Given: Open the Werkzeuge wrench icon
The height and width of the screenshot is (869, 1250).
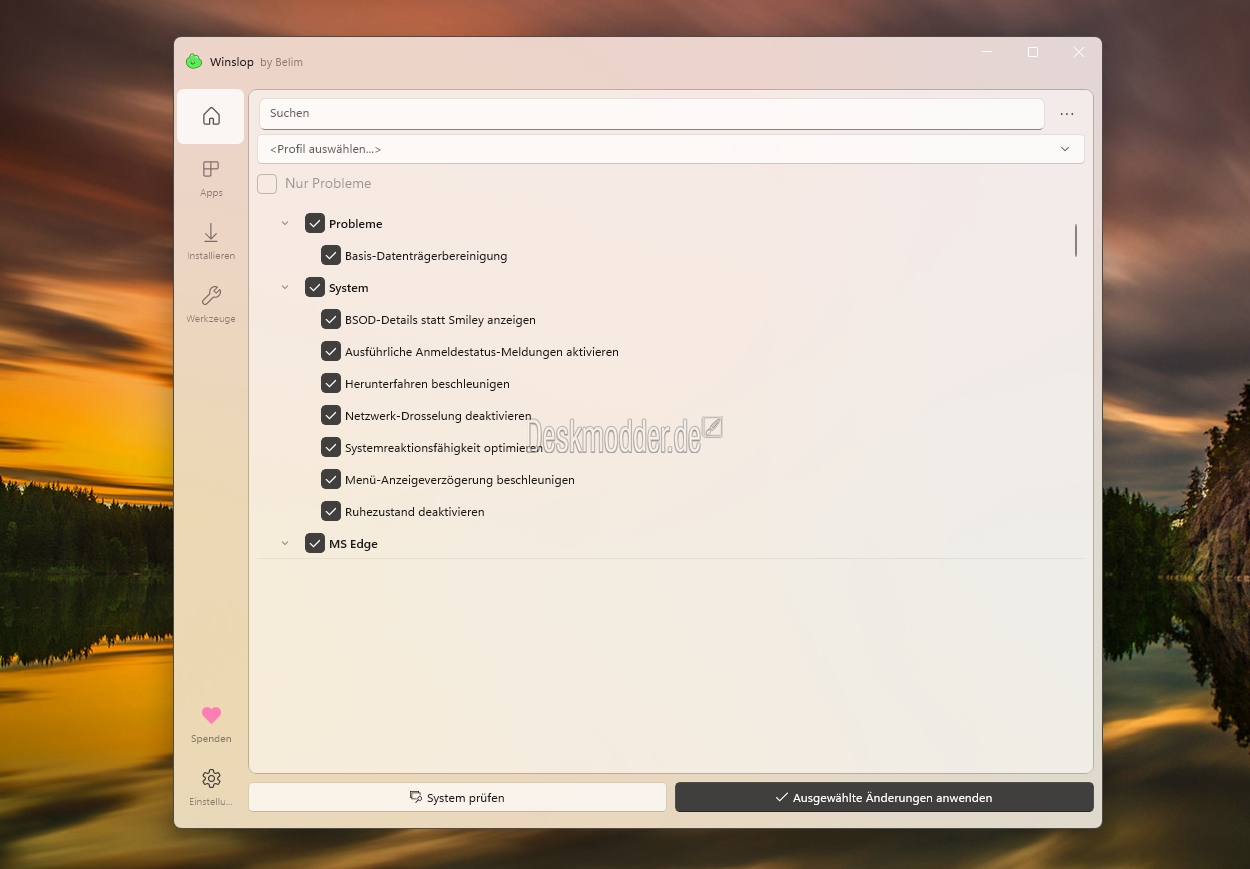Looking at the screenshot, I should coord(211,296).
